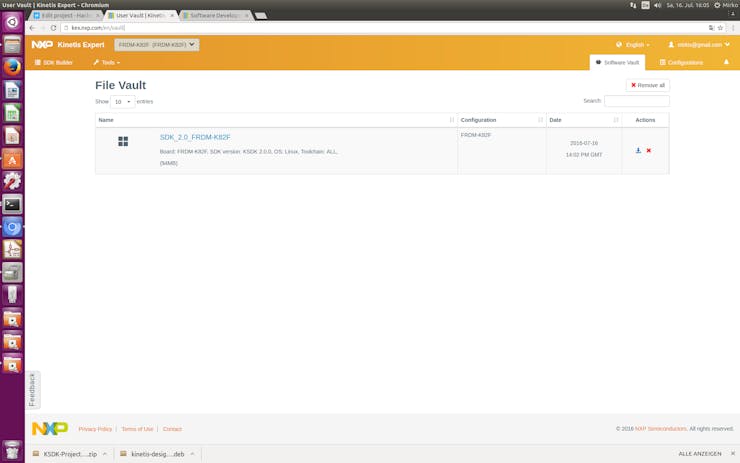
Task: Open Chromium three-dot menu
Action: 733,28
